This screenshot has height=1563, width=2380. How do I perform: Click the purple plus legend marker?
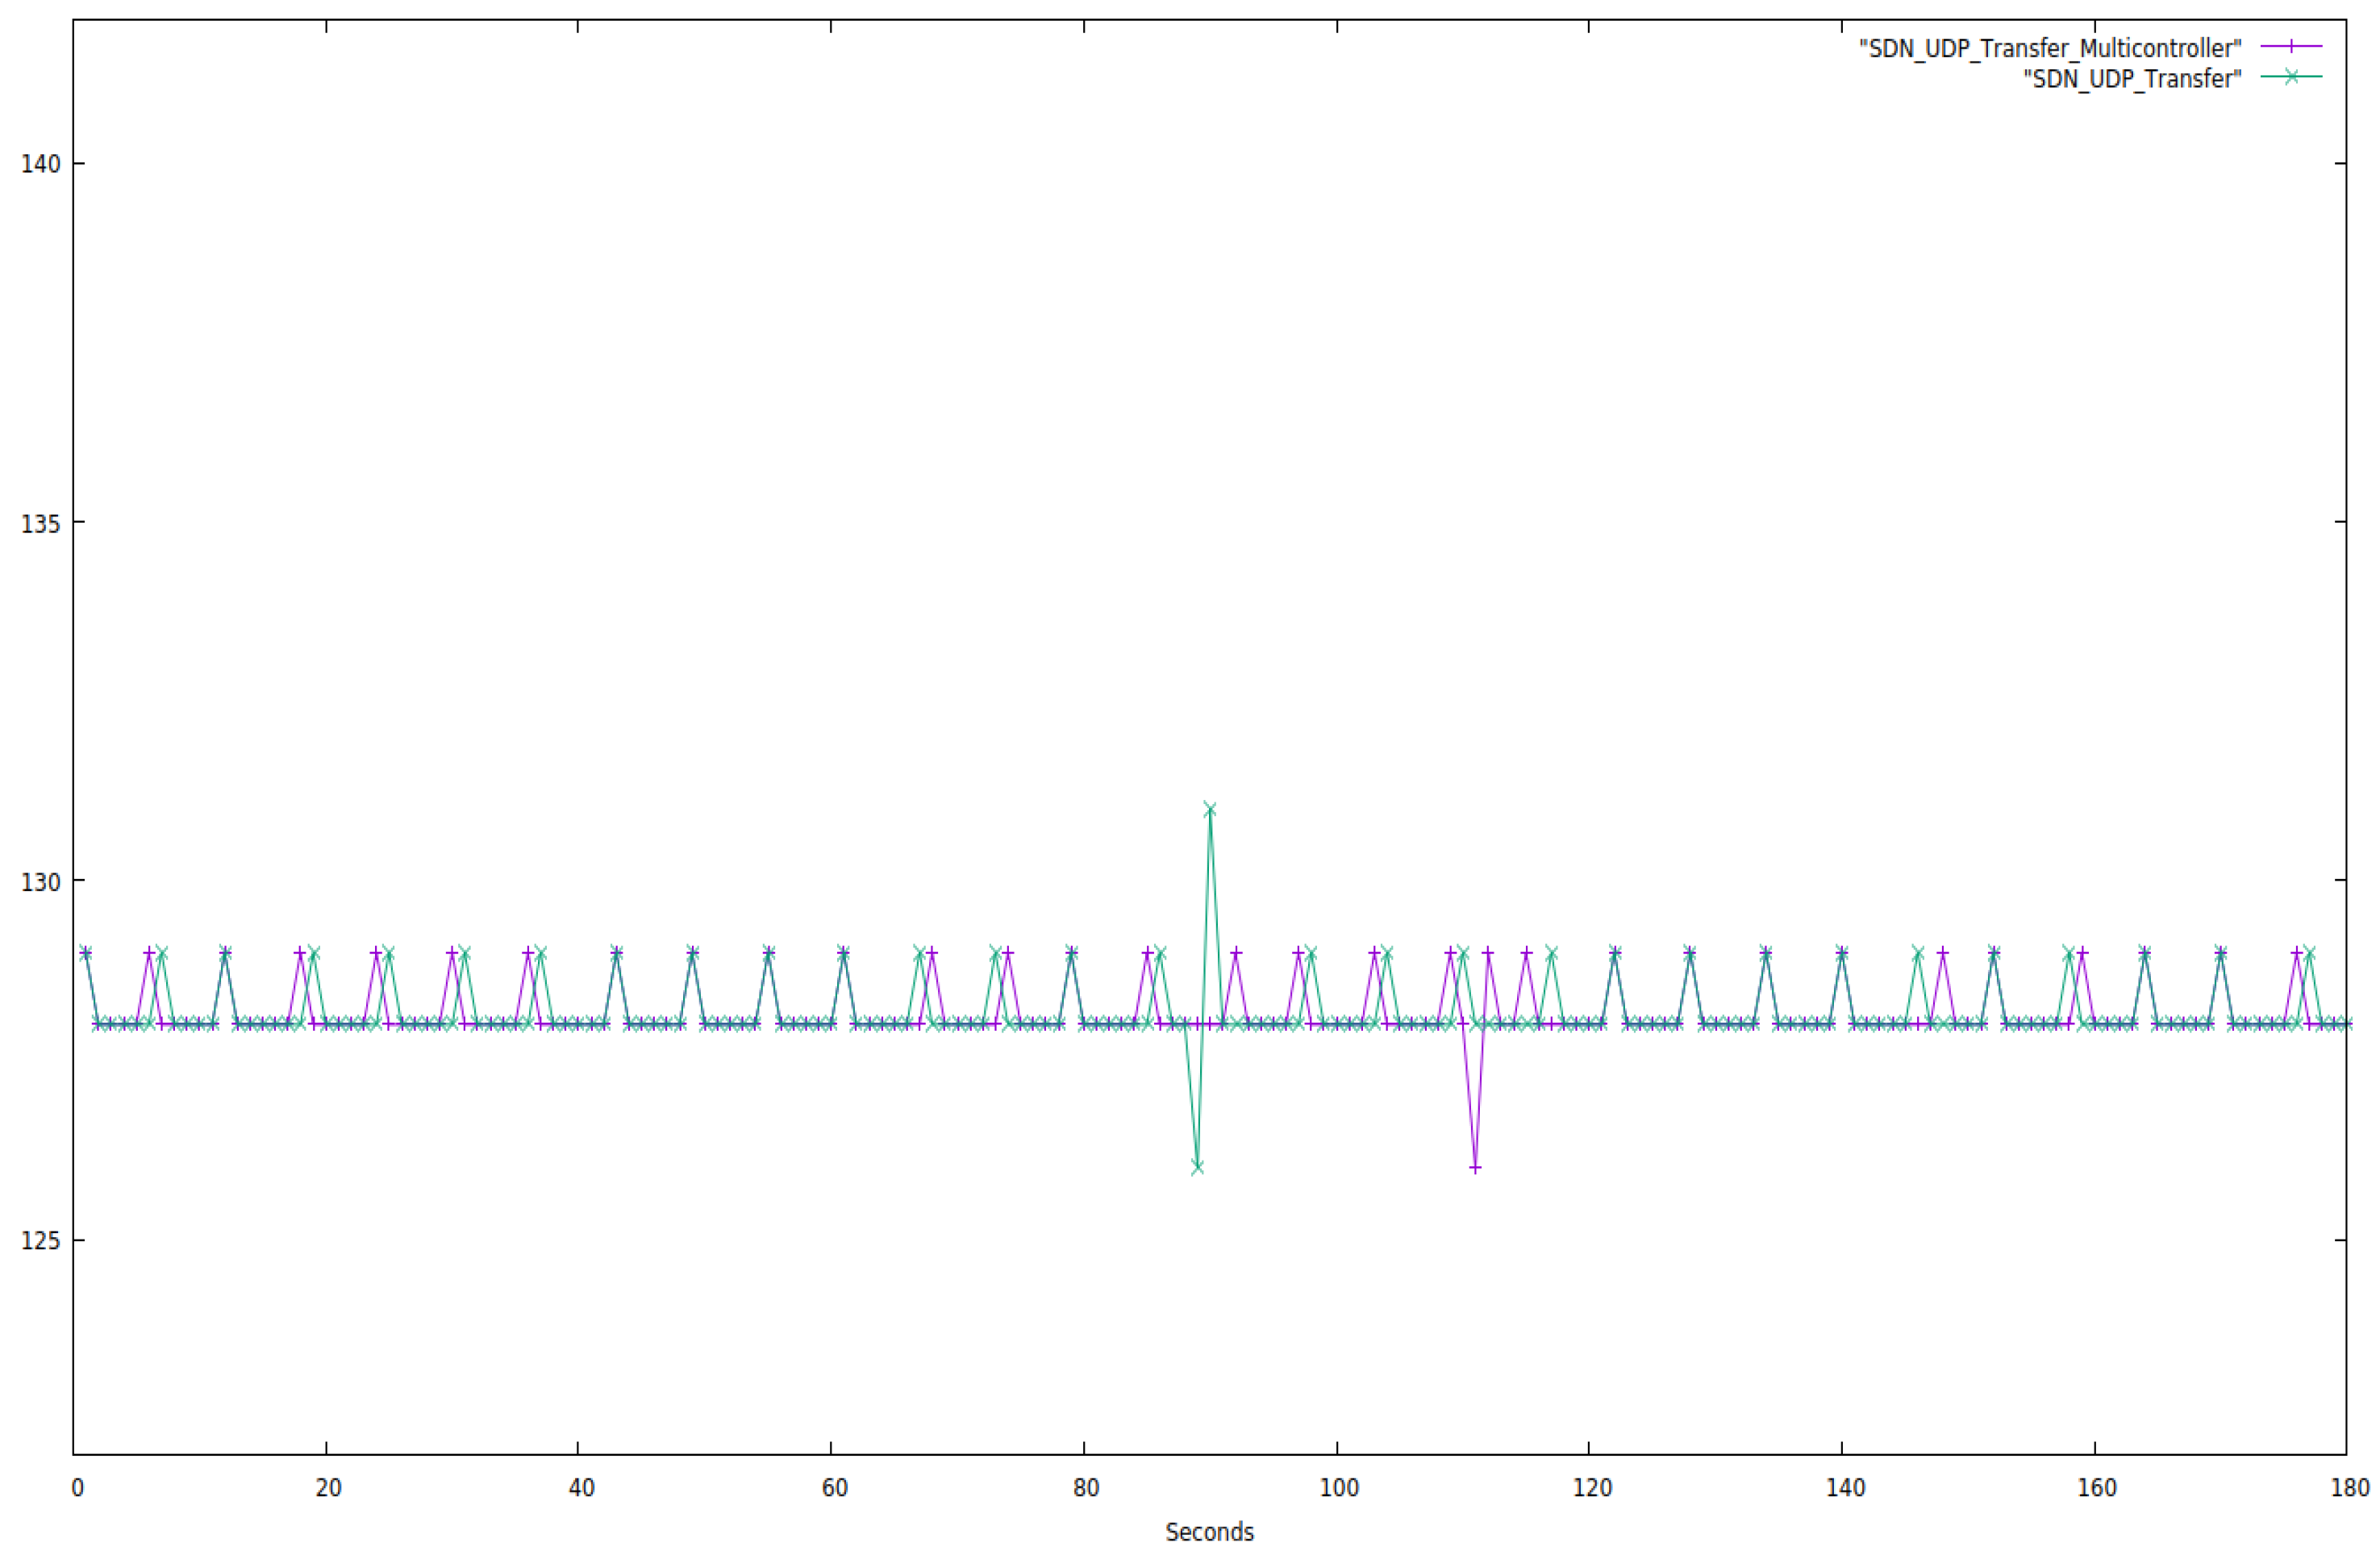(2291, 46)
